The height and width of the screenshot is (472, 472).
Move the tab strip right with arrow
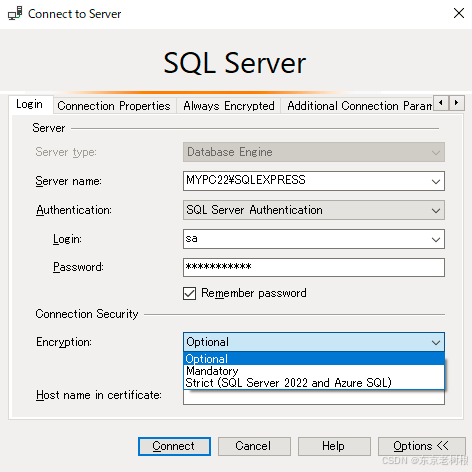coord(456,103)
